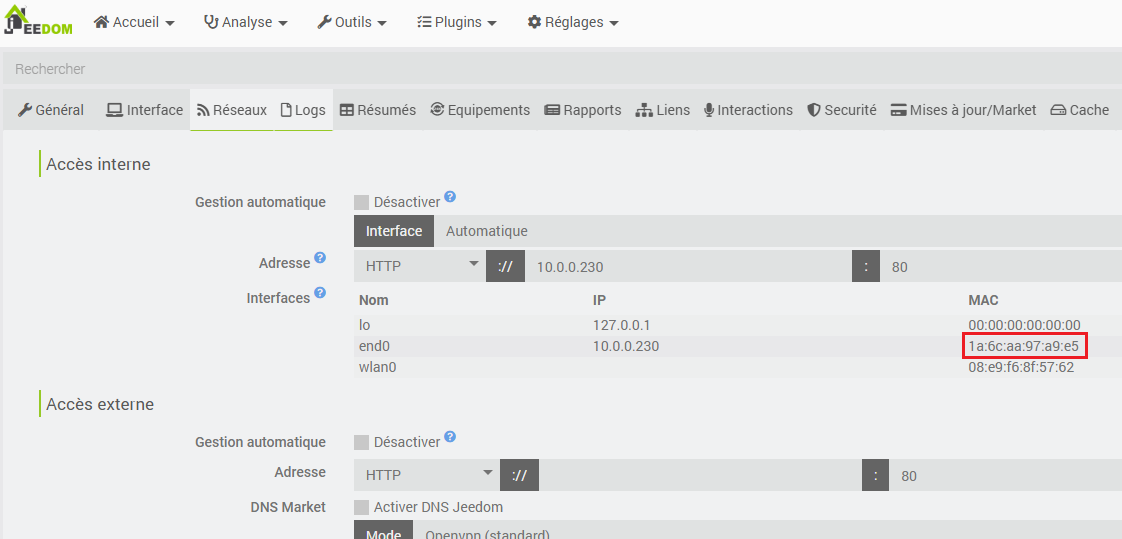Image resolution: width=1122 pixels, height=539 pixels.
Task: Switch to the Général tab
Action: pyautogui.click(x=51, y=110)
